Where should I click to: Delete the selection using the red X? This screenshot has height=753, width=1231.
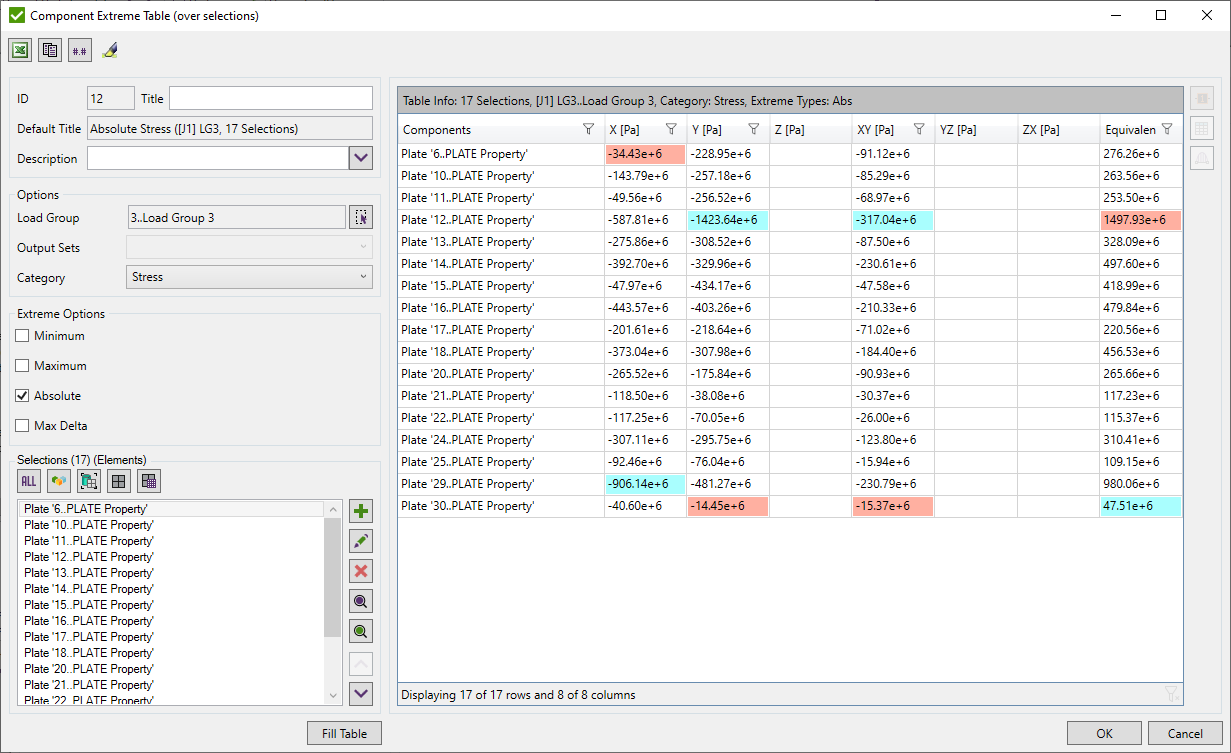point(360,571)
